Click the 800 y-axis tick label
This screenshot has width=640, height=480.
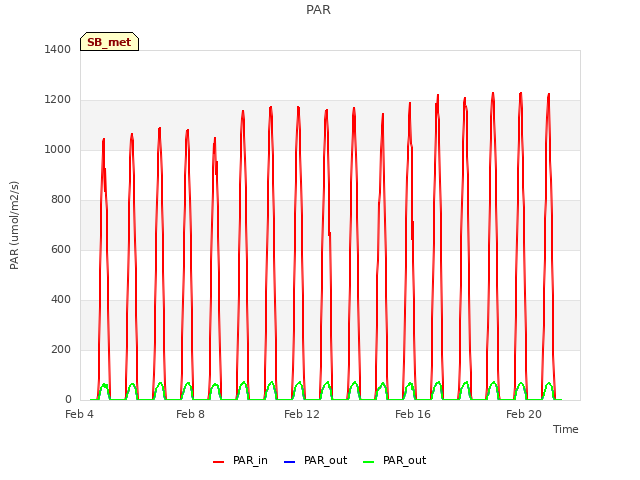[61, 200]
